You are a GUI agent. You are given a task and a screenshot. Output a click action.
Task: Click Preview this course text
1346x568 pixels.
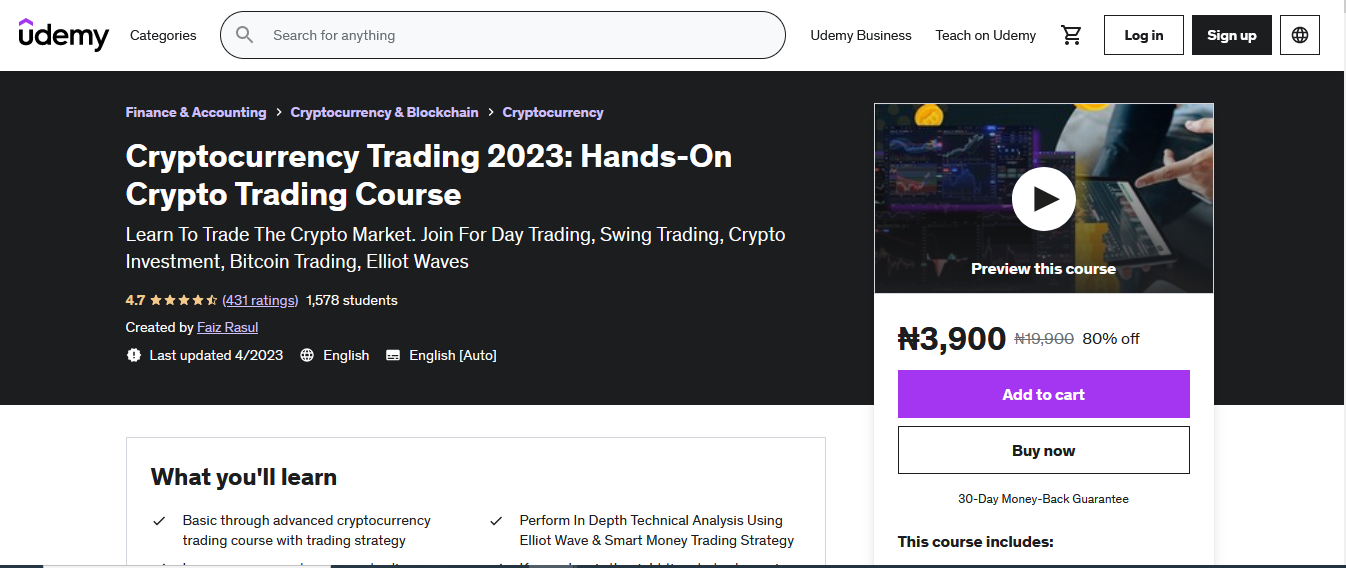[x=1044, y=268]
